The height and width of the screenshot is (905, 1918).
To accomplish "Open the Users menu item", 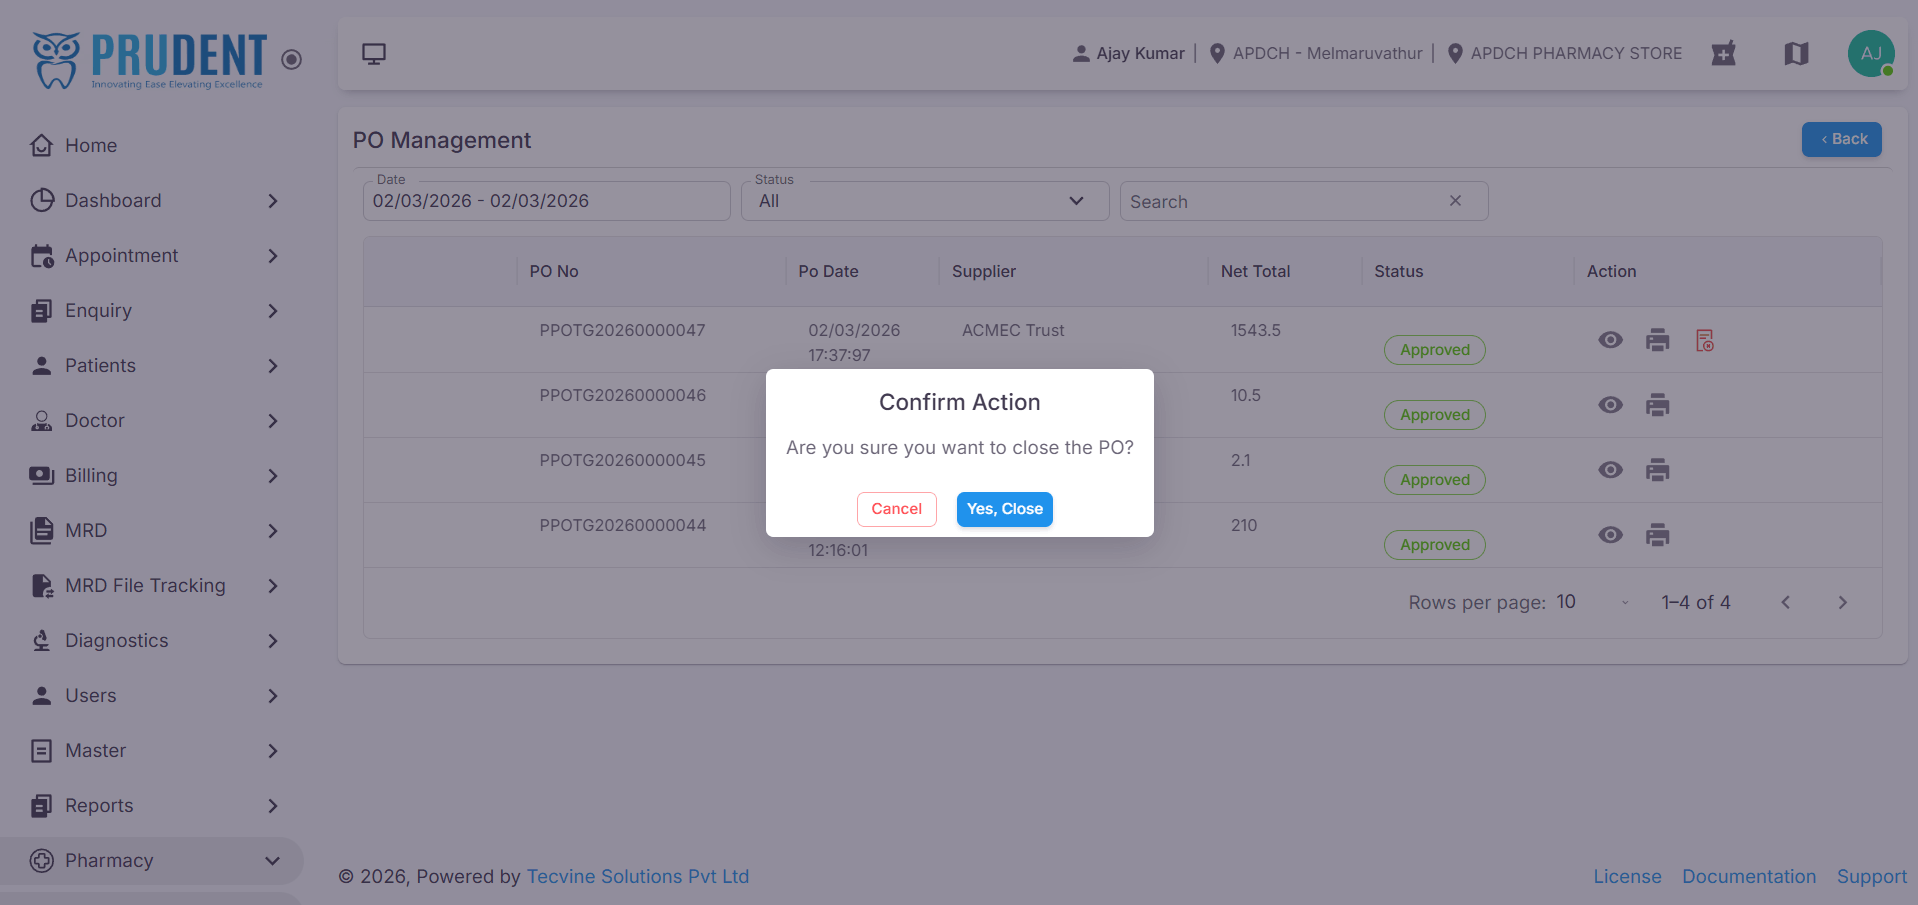I will click(152, 696).
